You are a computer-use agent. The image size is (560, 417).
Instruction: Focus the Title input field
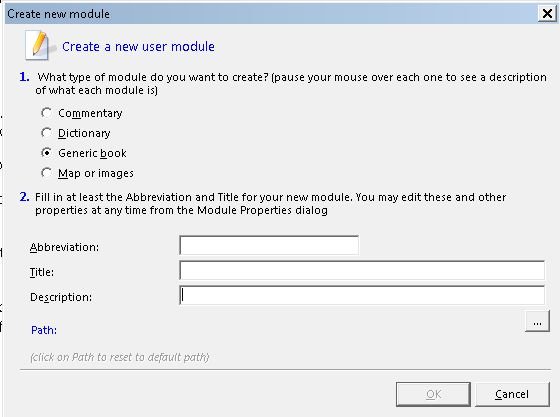(x=362, y=270)
